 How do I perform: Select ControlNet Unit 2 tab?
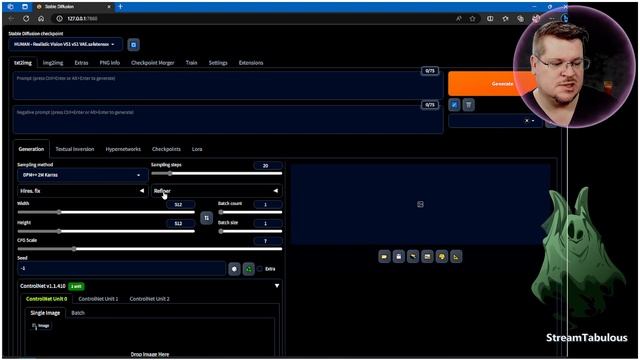tap(149, 299)
